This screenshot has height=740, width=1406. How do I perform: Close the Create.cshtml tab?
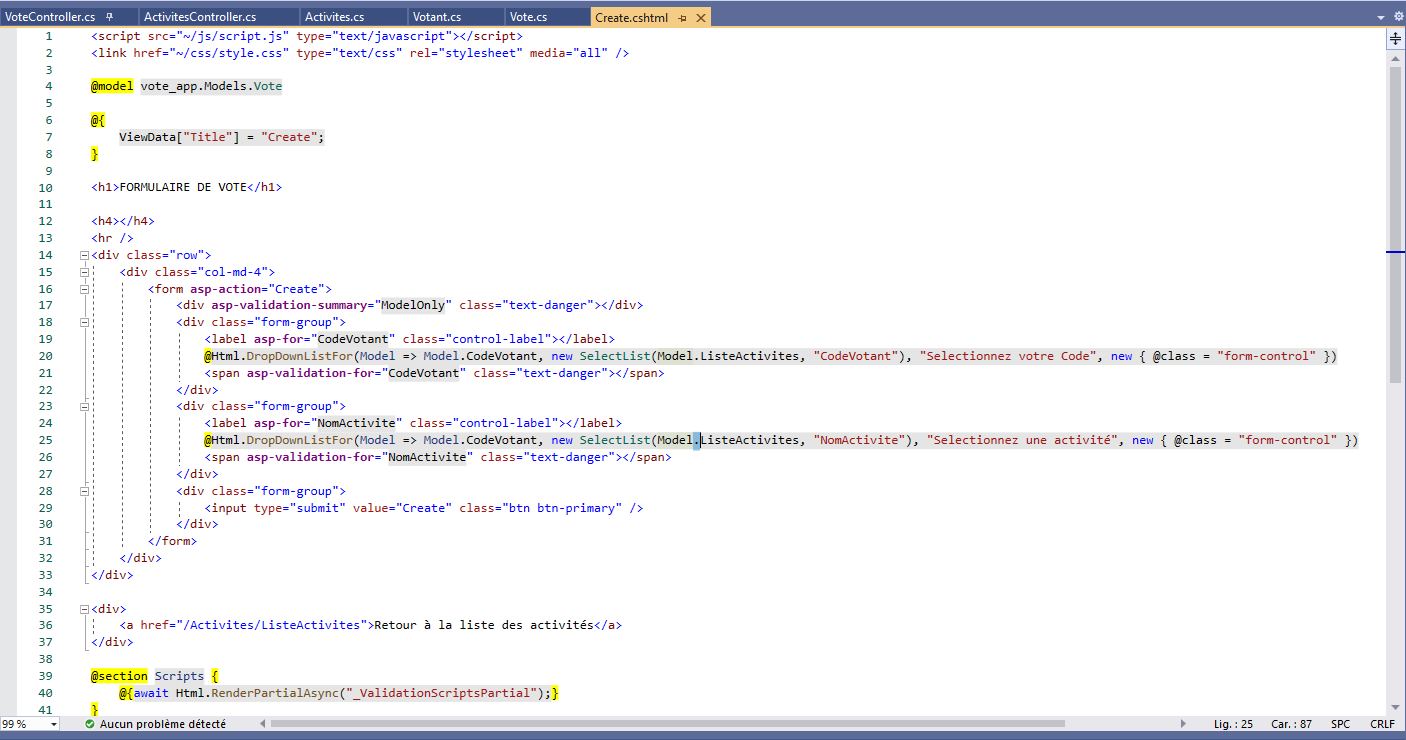pos(700,18)
